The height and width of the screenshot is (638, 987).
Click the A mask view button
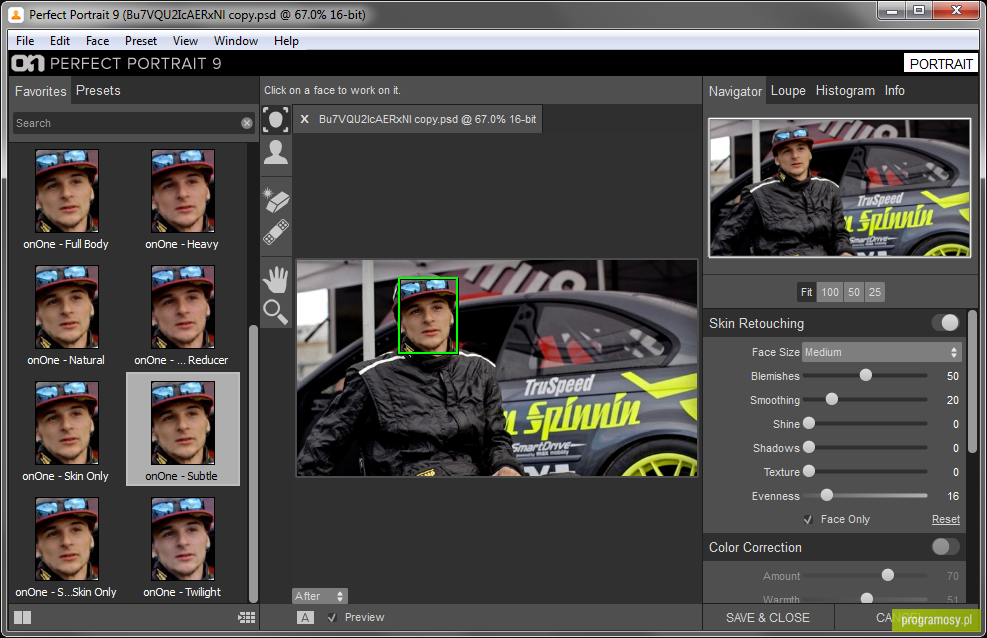pyautogui.click(x=305, y=617)
